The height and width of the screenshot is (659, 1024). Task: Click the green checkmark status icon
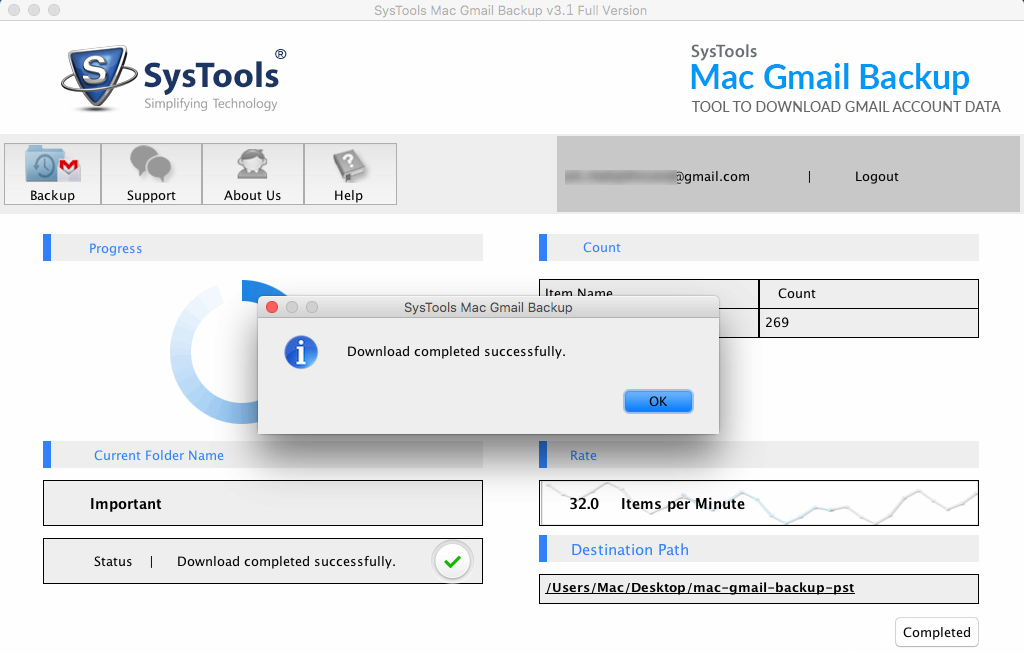[x=452, y=561]
